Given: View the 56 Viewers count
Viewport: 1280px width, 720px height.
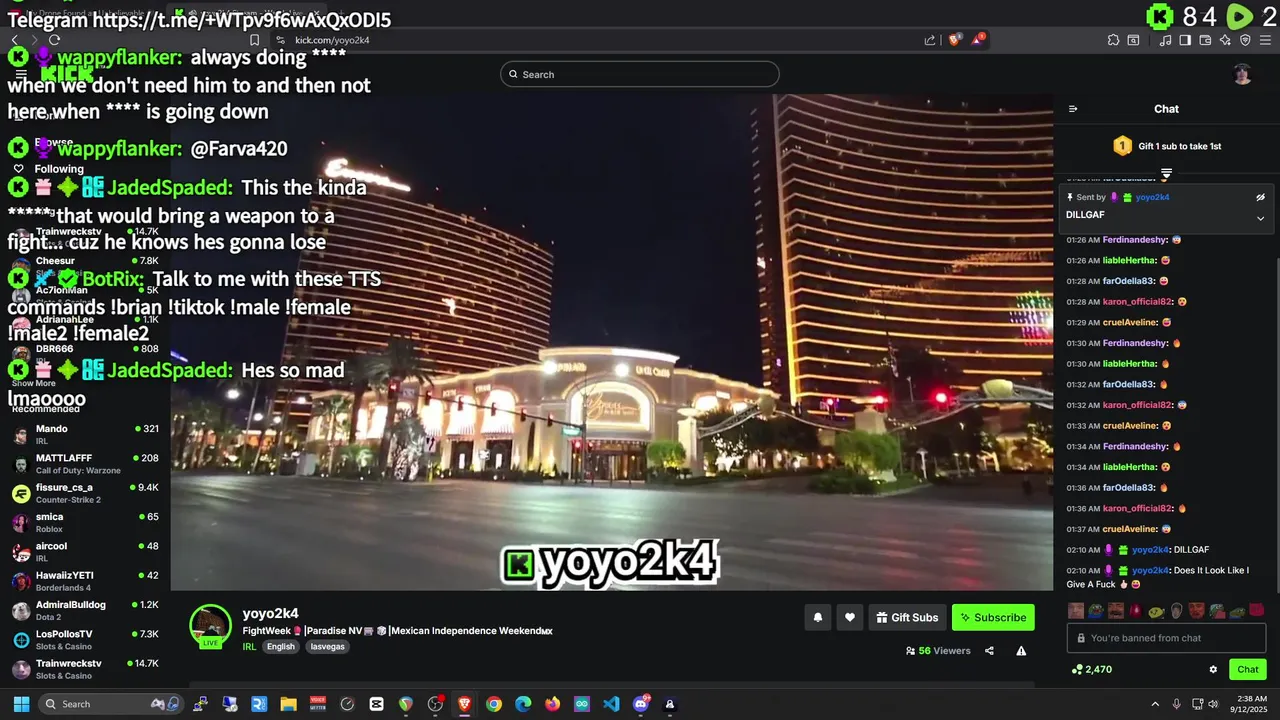Looking at the screenshot, I should coord(938,651).
